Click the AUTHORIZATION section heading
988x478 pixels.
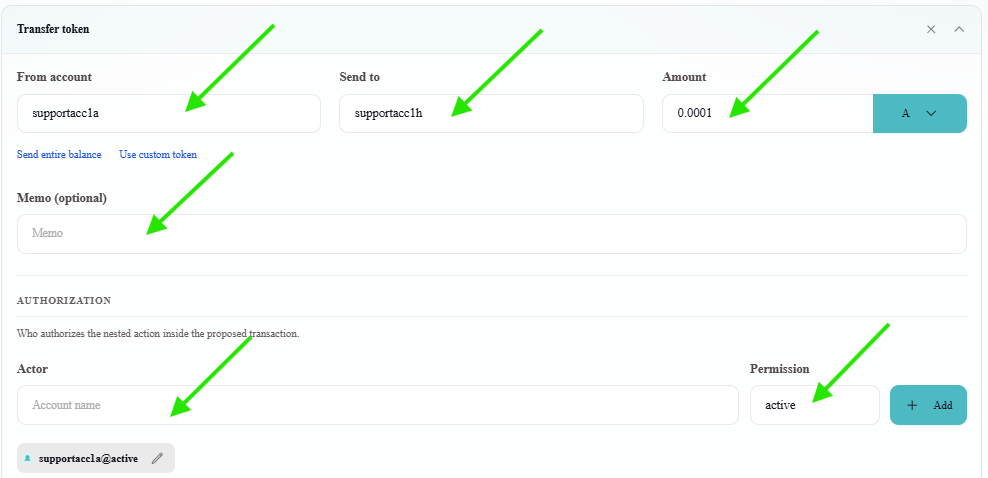click(64, 300)
